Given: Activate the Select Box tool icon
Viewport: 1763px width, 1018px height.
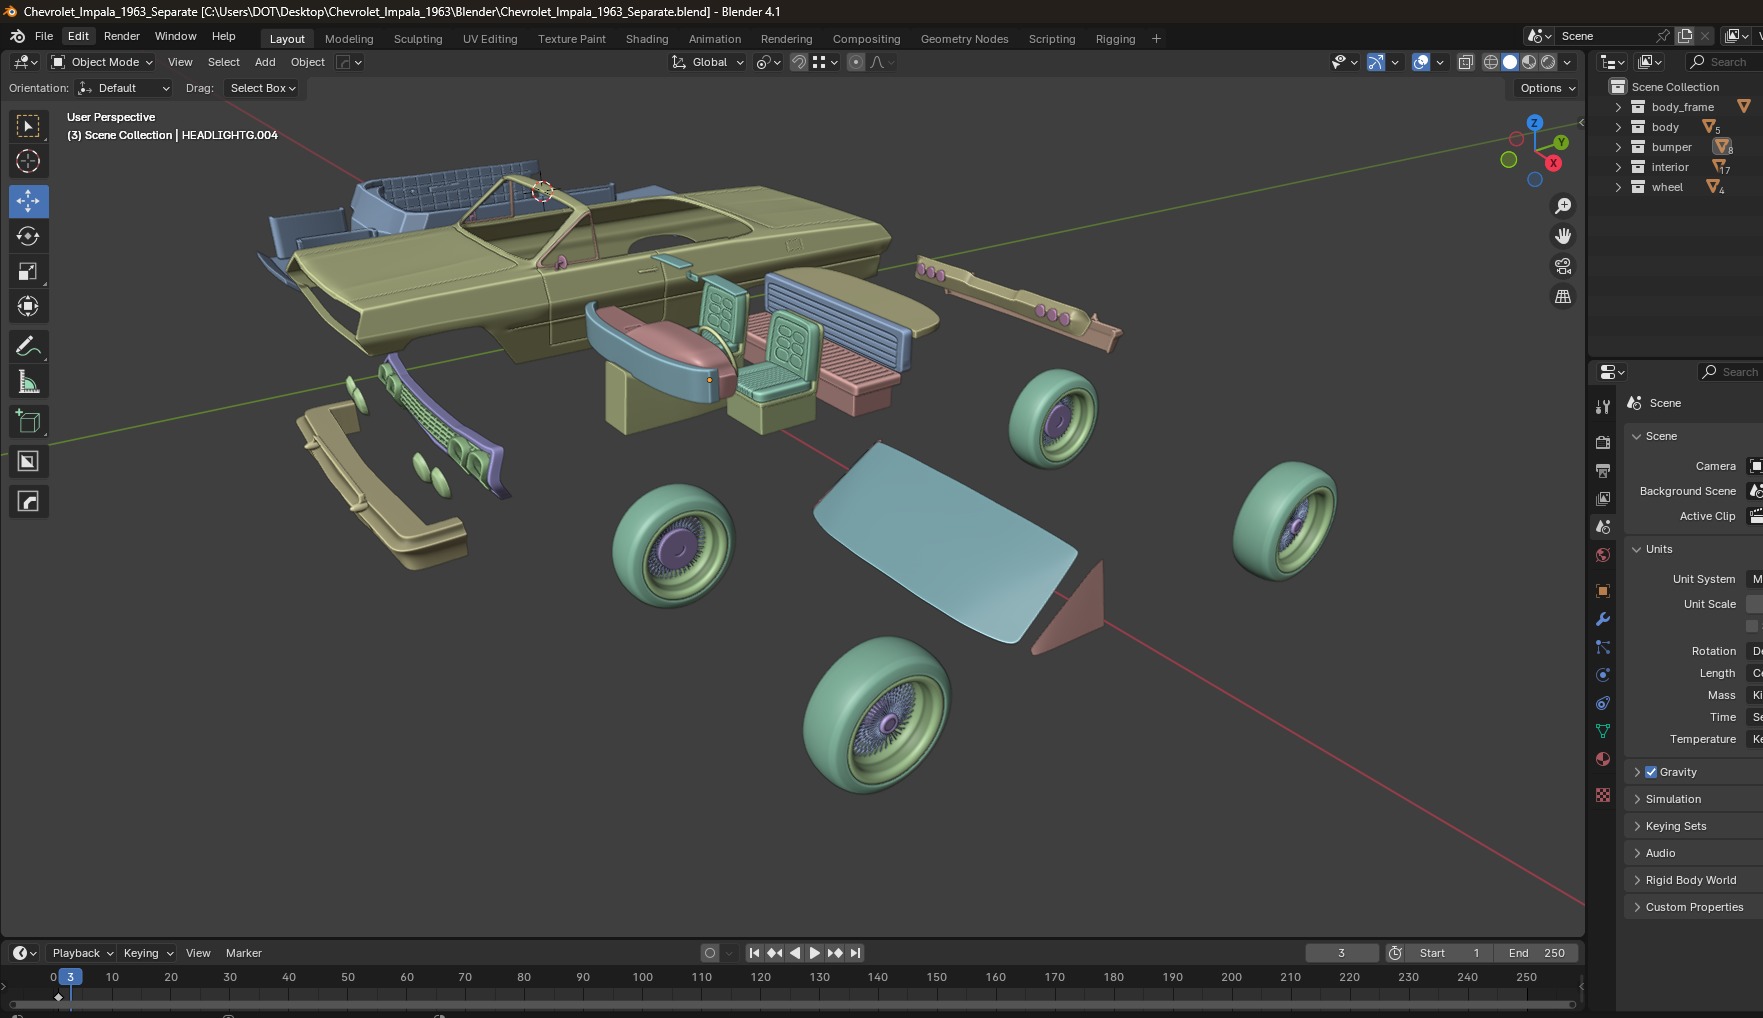Looking at the screenshot, I should click(28, 126).
